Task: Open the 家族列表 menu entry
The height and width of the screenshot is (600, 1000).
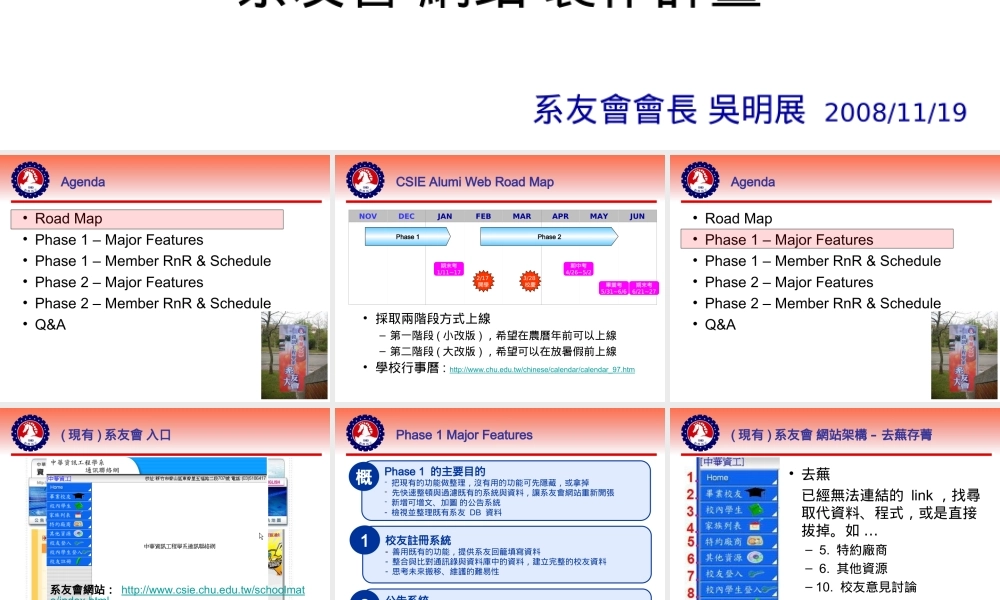Action: (x=722, y=525)
